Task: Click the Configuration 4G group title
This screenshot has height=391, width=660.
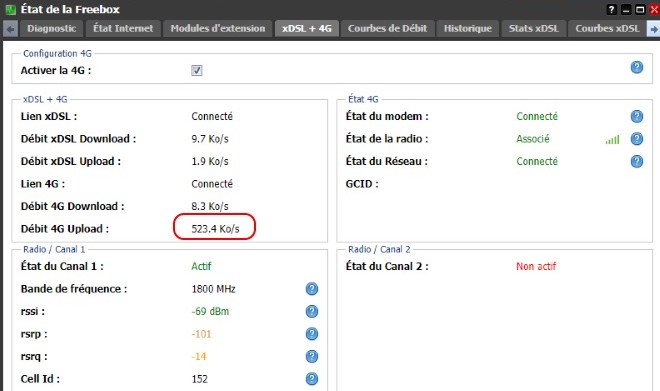Action: tap(57, 53)
